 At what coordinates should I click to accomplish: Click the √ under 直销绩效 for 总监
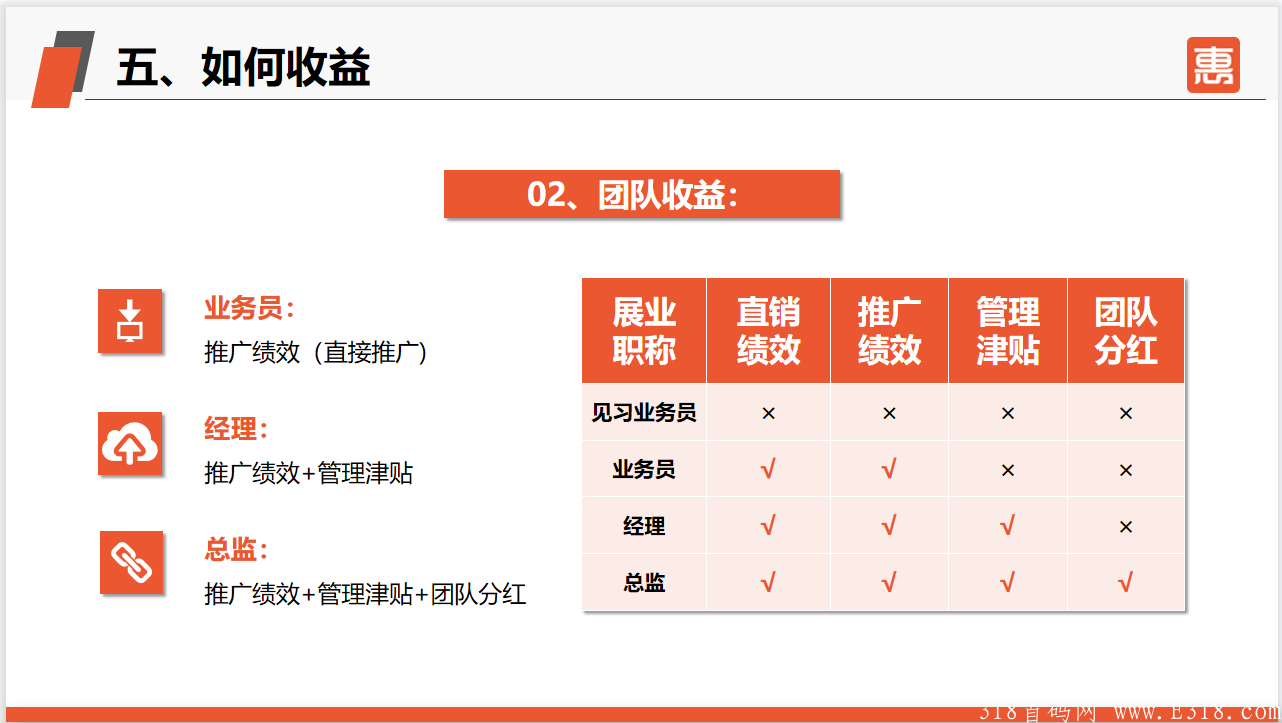pyautogui.click(x=768, y=583)
